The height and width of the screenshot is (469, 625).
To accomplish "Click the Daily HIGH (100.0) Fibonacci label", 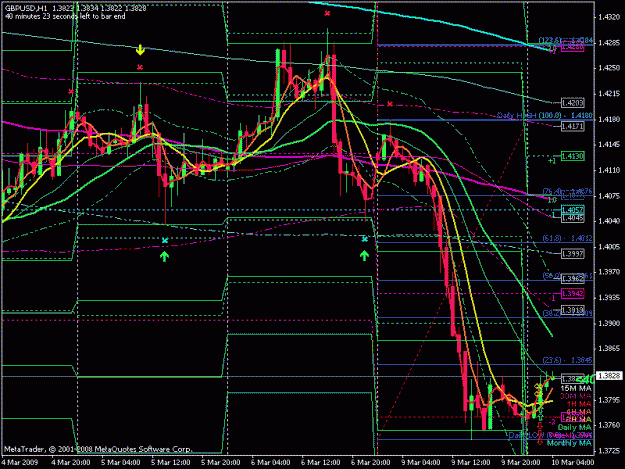I will (x=544, y=116).
